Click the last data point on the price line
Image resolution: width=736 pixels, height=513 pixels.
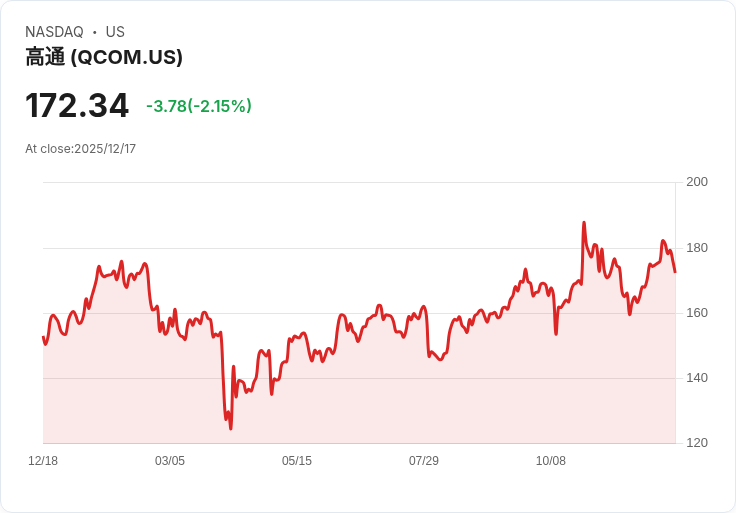coord(675,272)
